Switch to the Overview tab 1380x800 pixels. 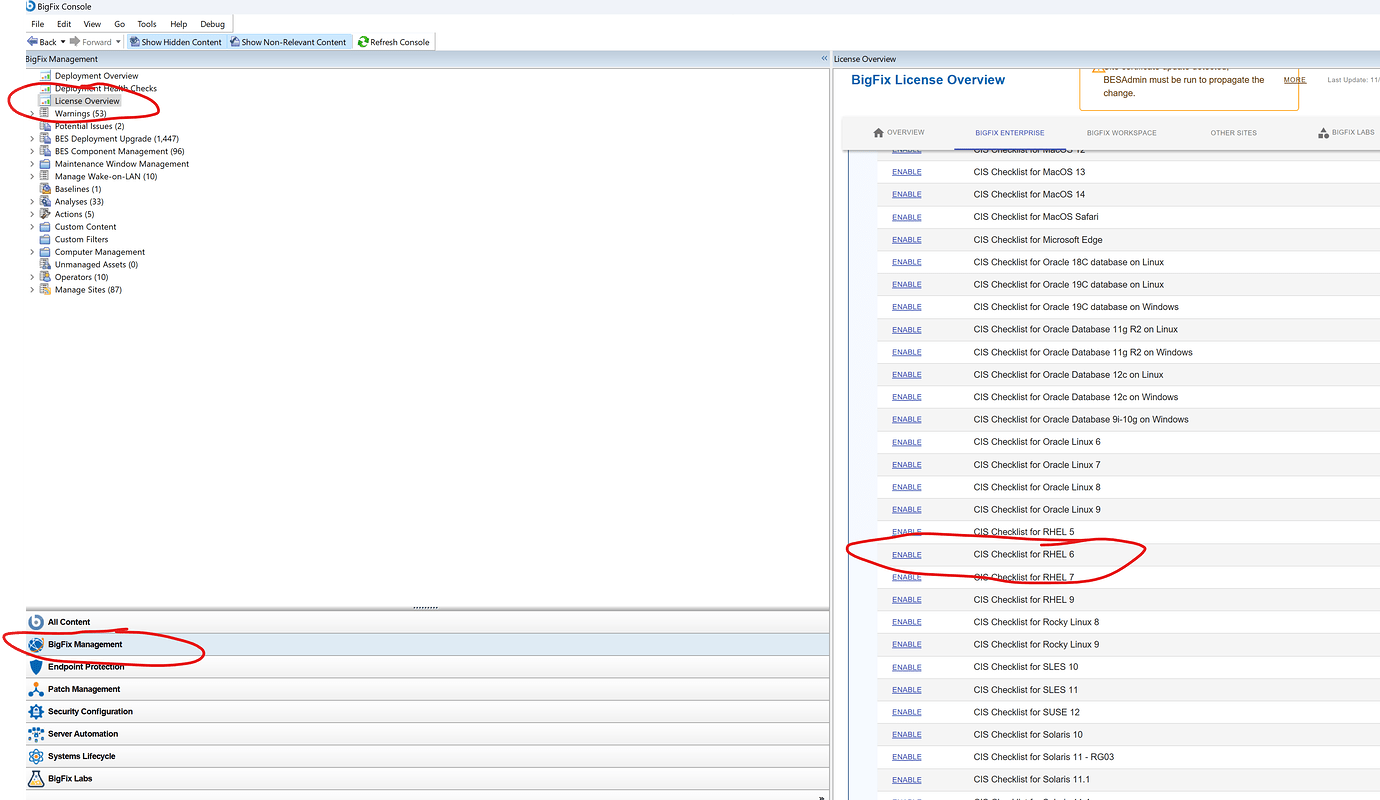(899, 133)
